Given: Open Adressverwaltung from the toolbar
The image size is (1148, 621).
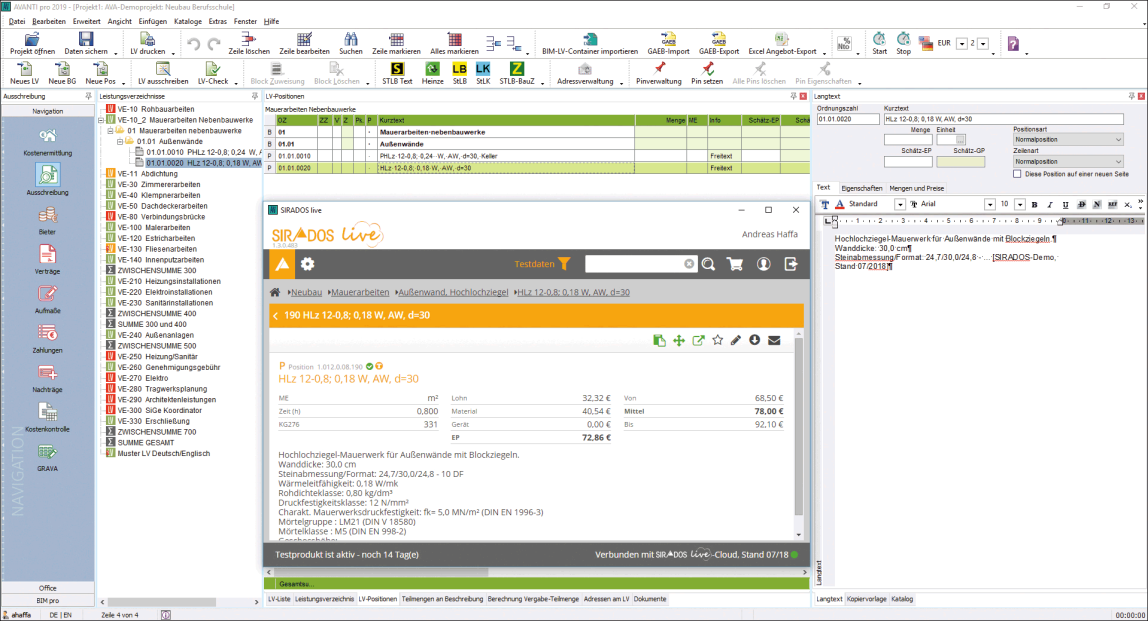Looking at the screenshot, I should [585, 74].
